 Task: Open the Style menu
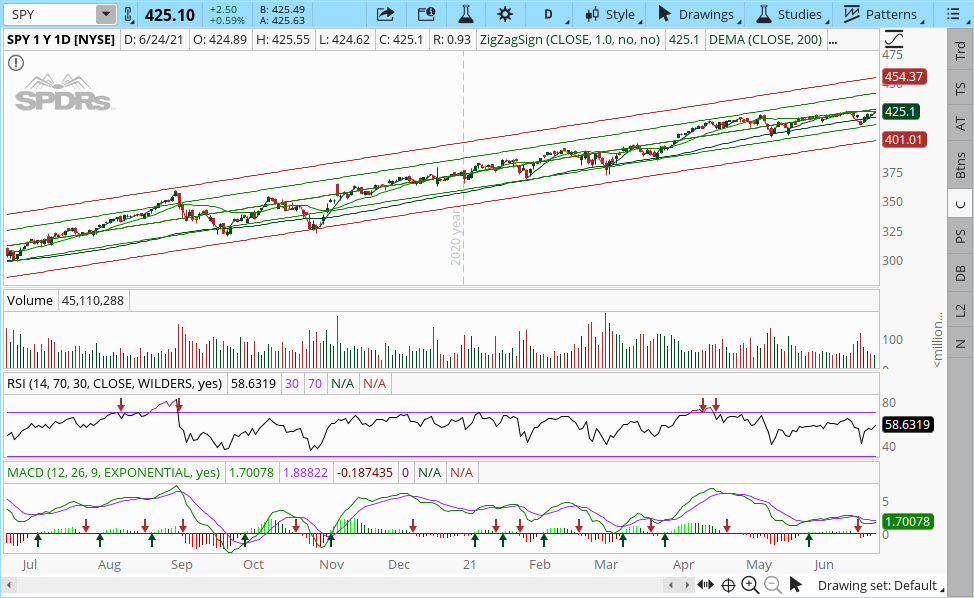pos(611,14)
